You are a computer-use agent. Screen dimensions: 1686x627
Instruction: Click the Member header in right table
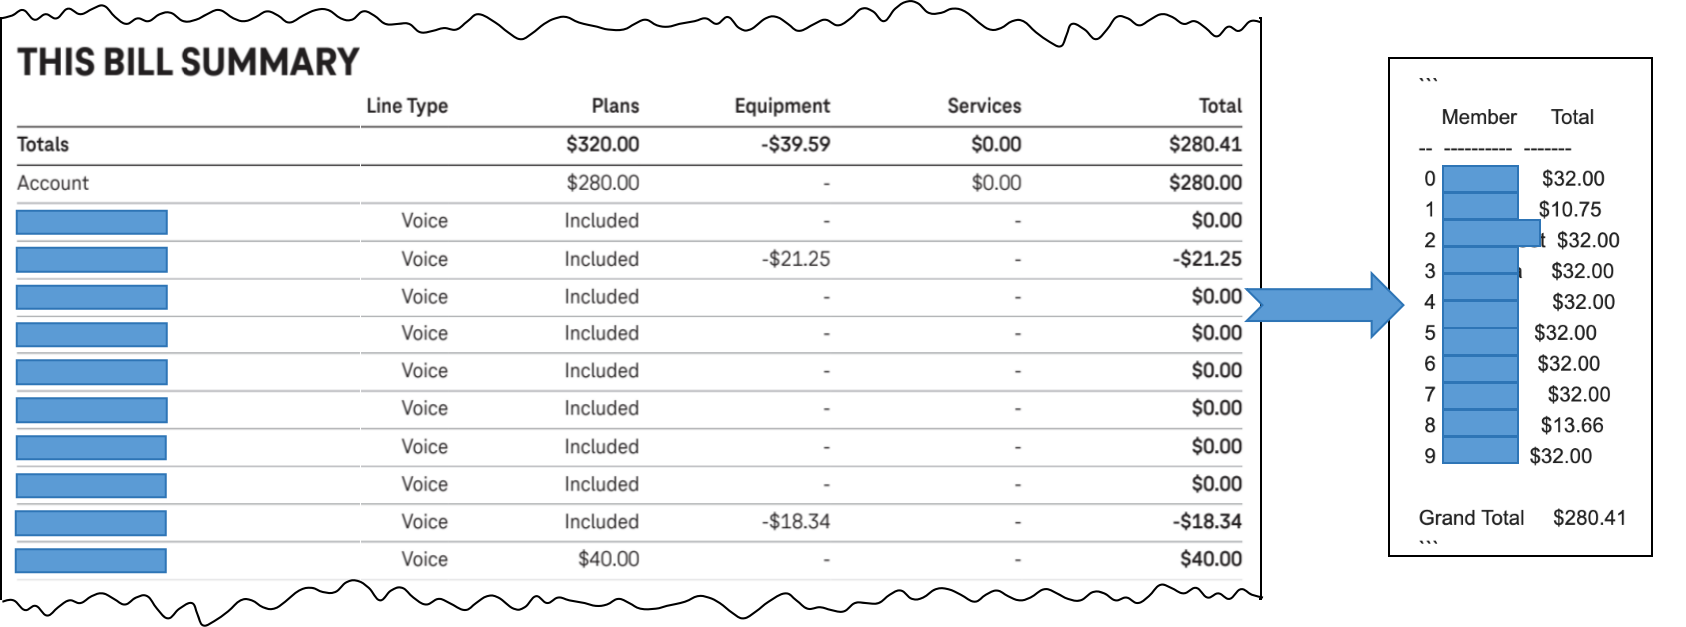click(x=1479, y=117)
